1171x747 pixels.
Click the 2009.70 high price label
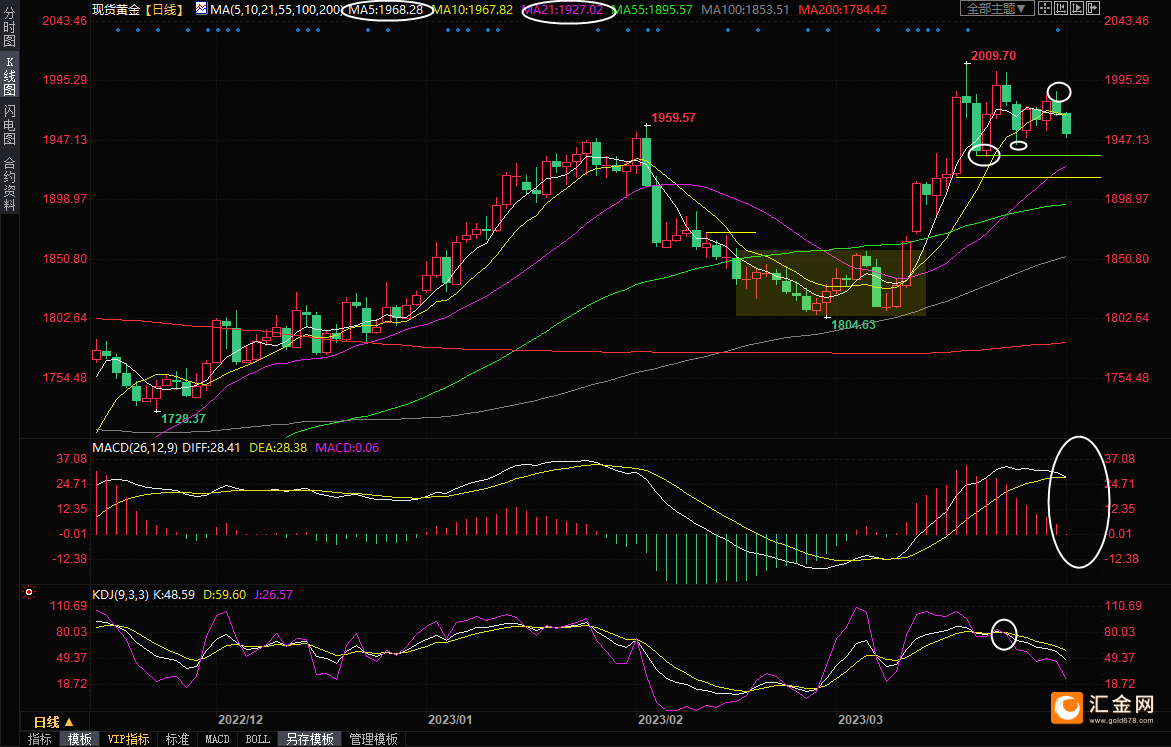point(993,56)
